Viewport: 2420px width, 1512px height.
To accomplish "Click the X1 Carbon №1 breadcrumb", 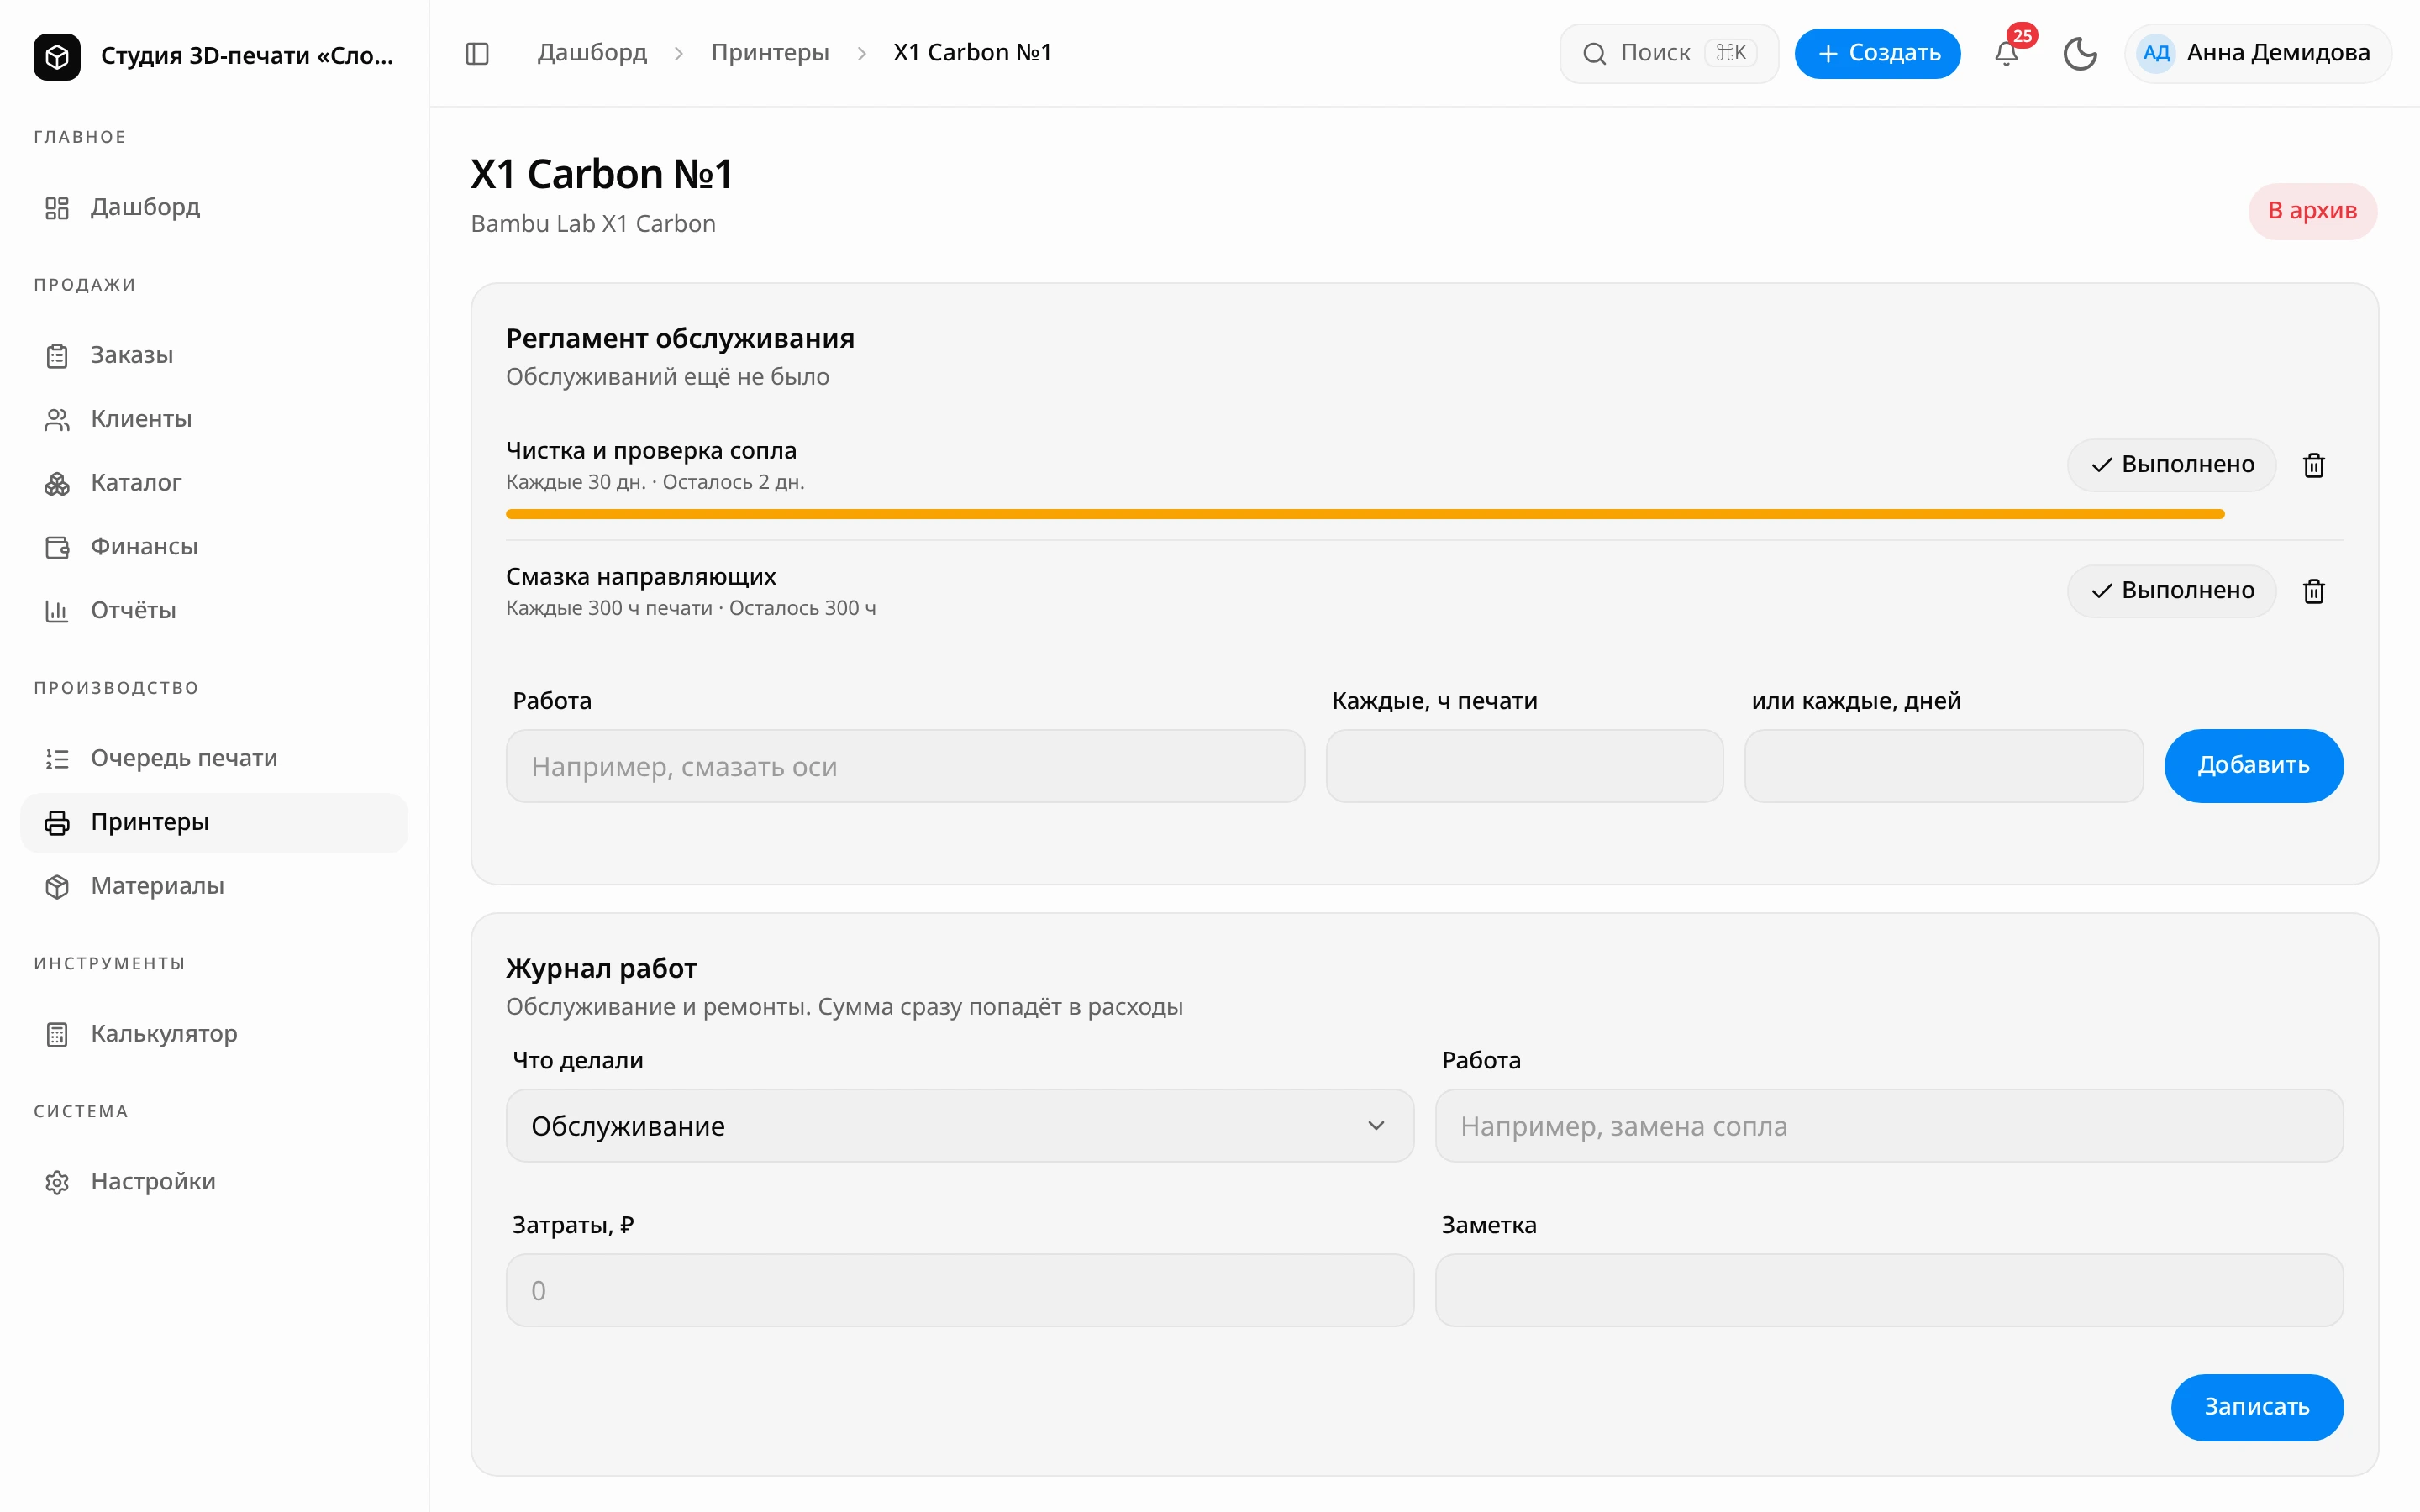I will tap(972, 53).
